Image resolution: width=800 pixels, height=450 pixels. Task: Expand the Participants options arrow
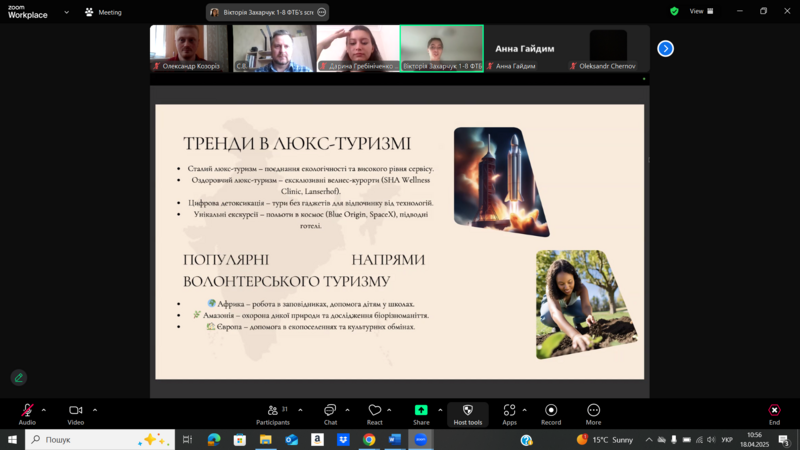point(300,410)
